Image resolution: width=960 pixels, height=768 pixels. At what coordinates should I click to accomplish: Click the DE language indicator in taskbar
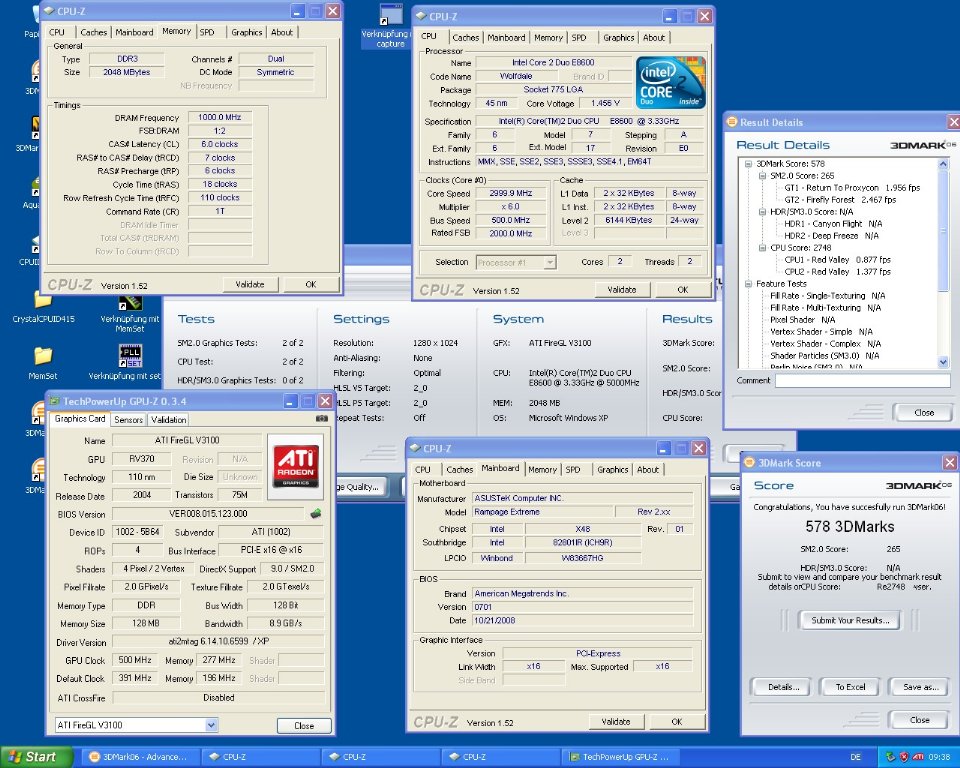855,757
